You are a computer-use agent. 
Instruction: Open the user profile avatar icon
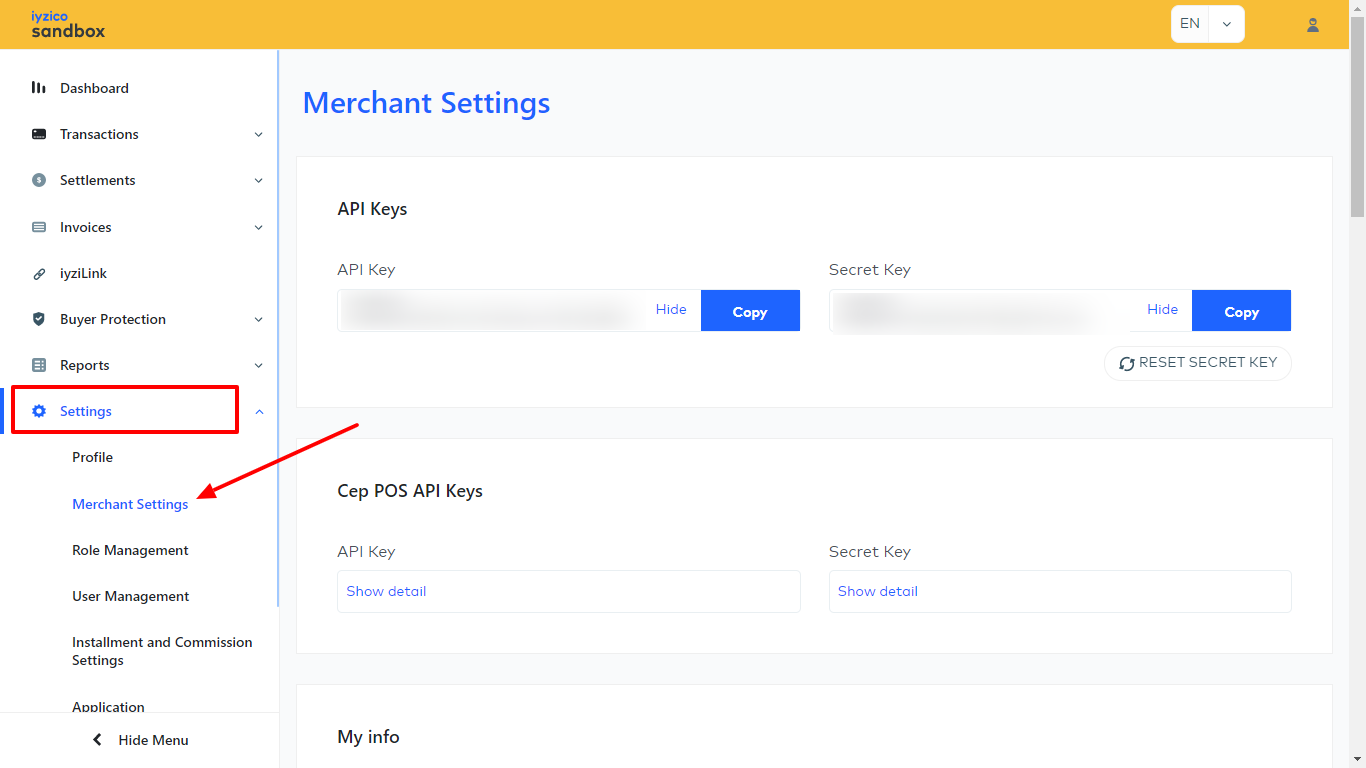(1313, 25)
